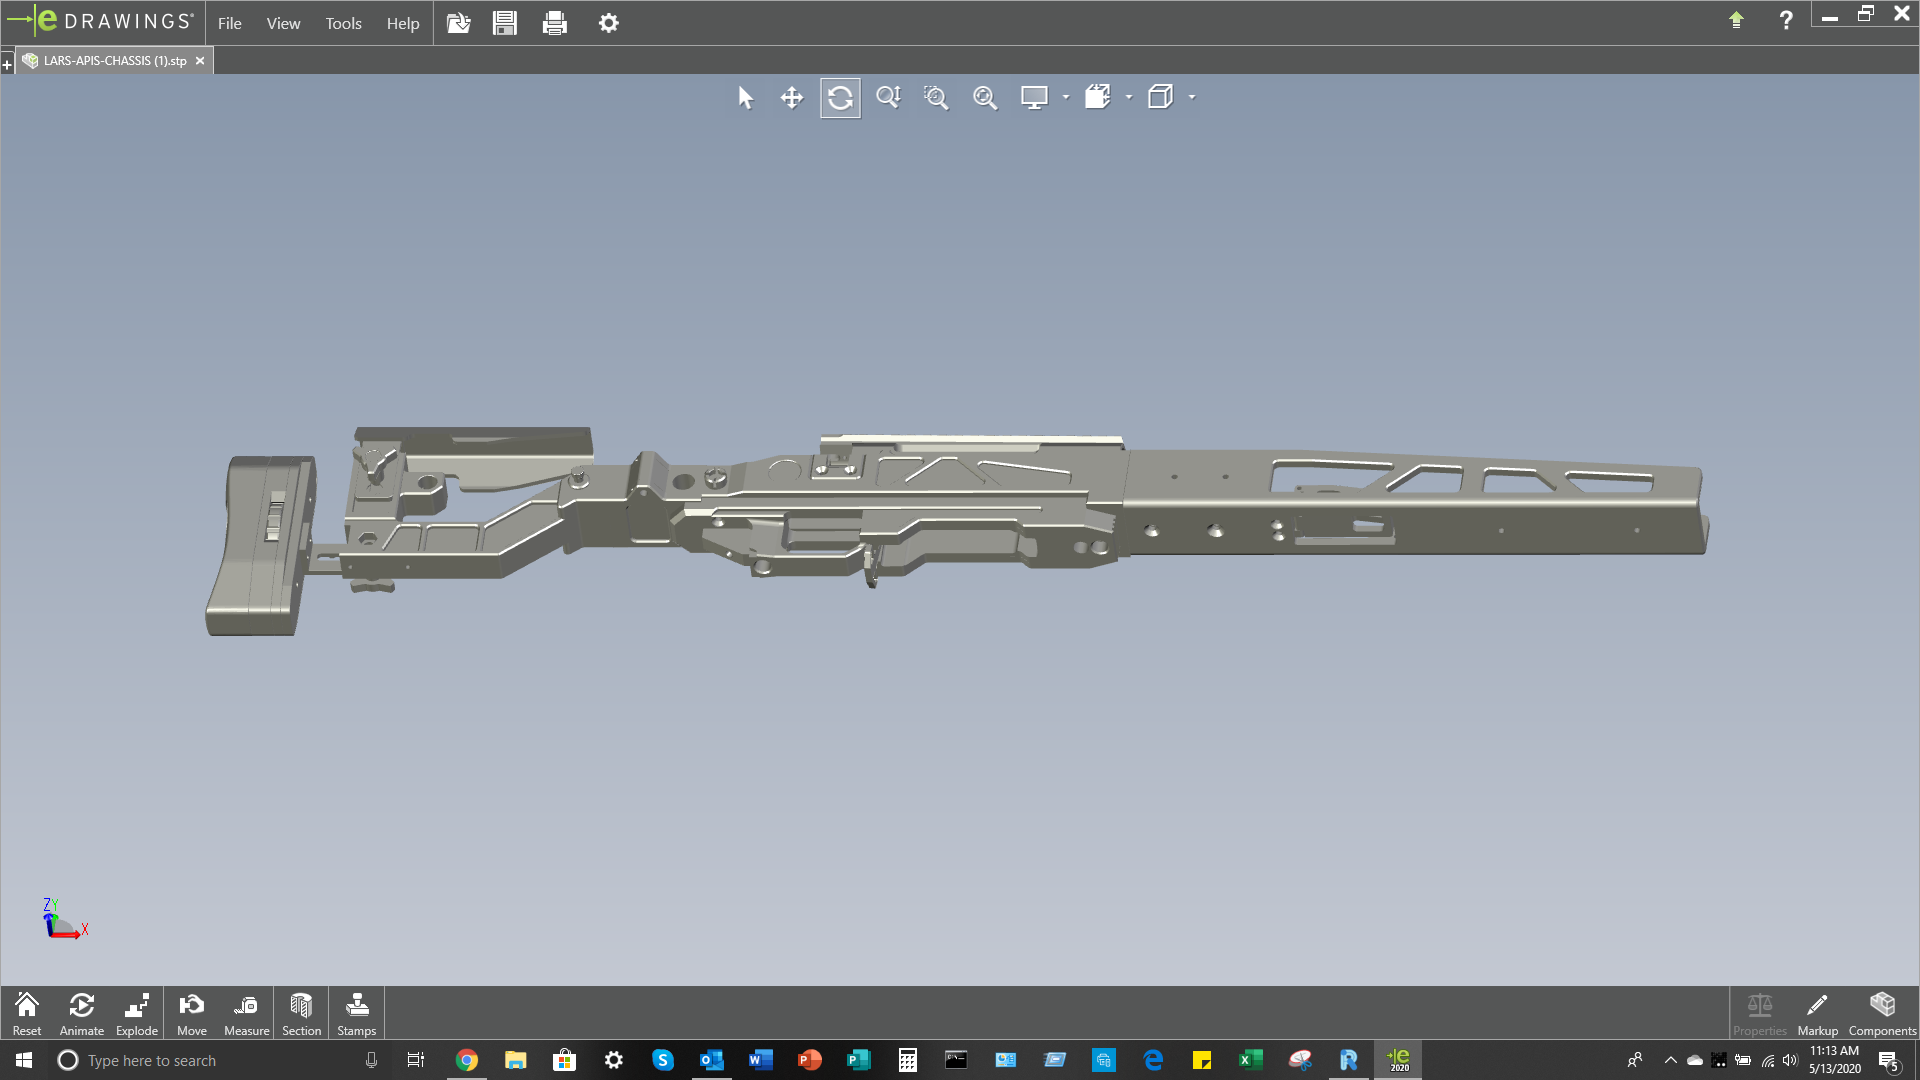Viewport: 1920px width, 1080px height.
Task: Click the eDrawings 2020 taskbar icon
Action: (x=1398, y=1060)
